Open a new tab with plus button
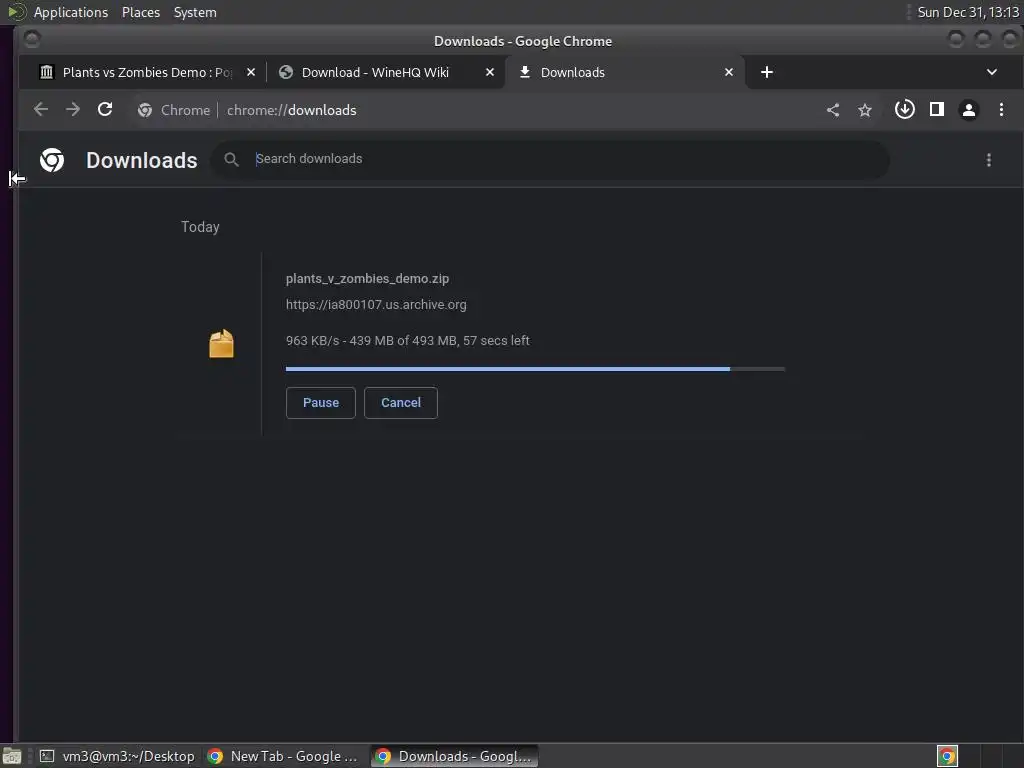 [x=767, y=72]
